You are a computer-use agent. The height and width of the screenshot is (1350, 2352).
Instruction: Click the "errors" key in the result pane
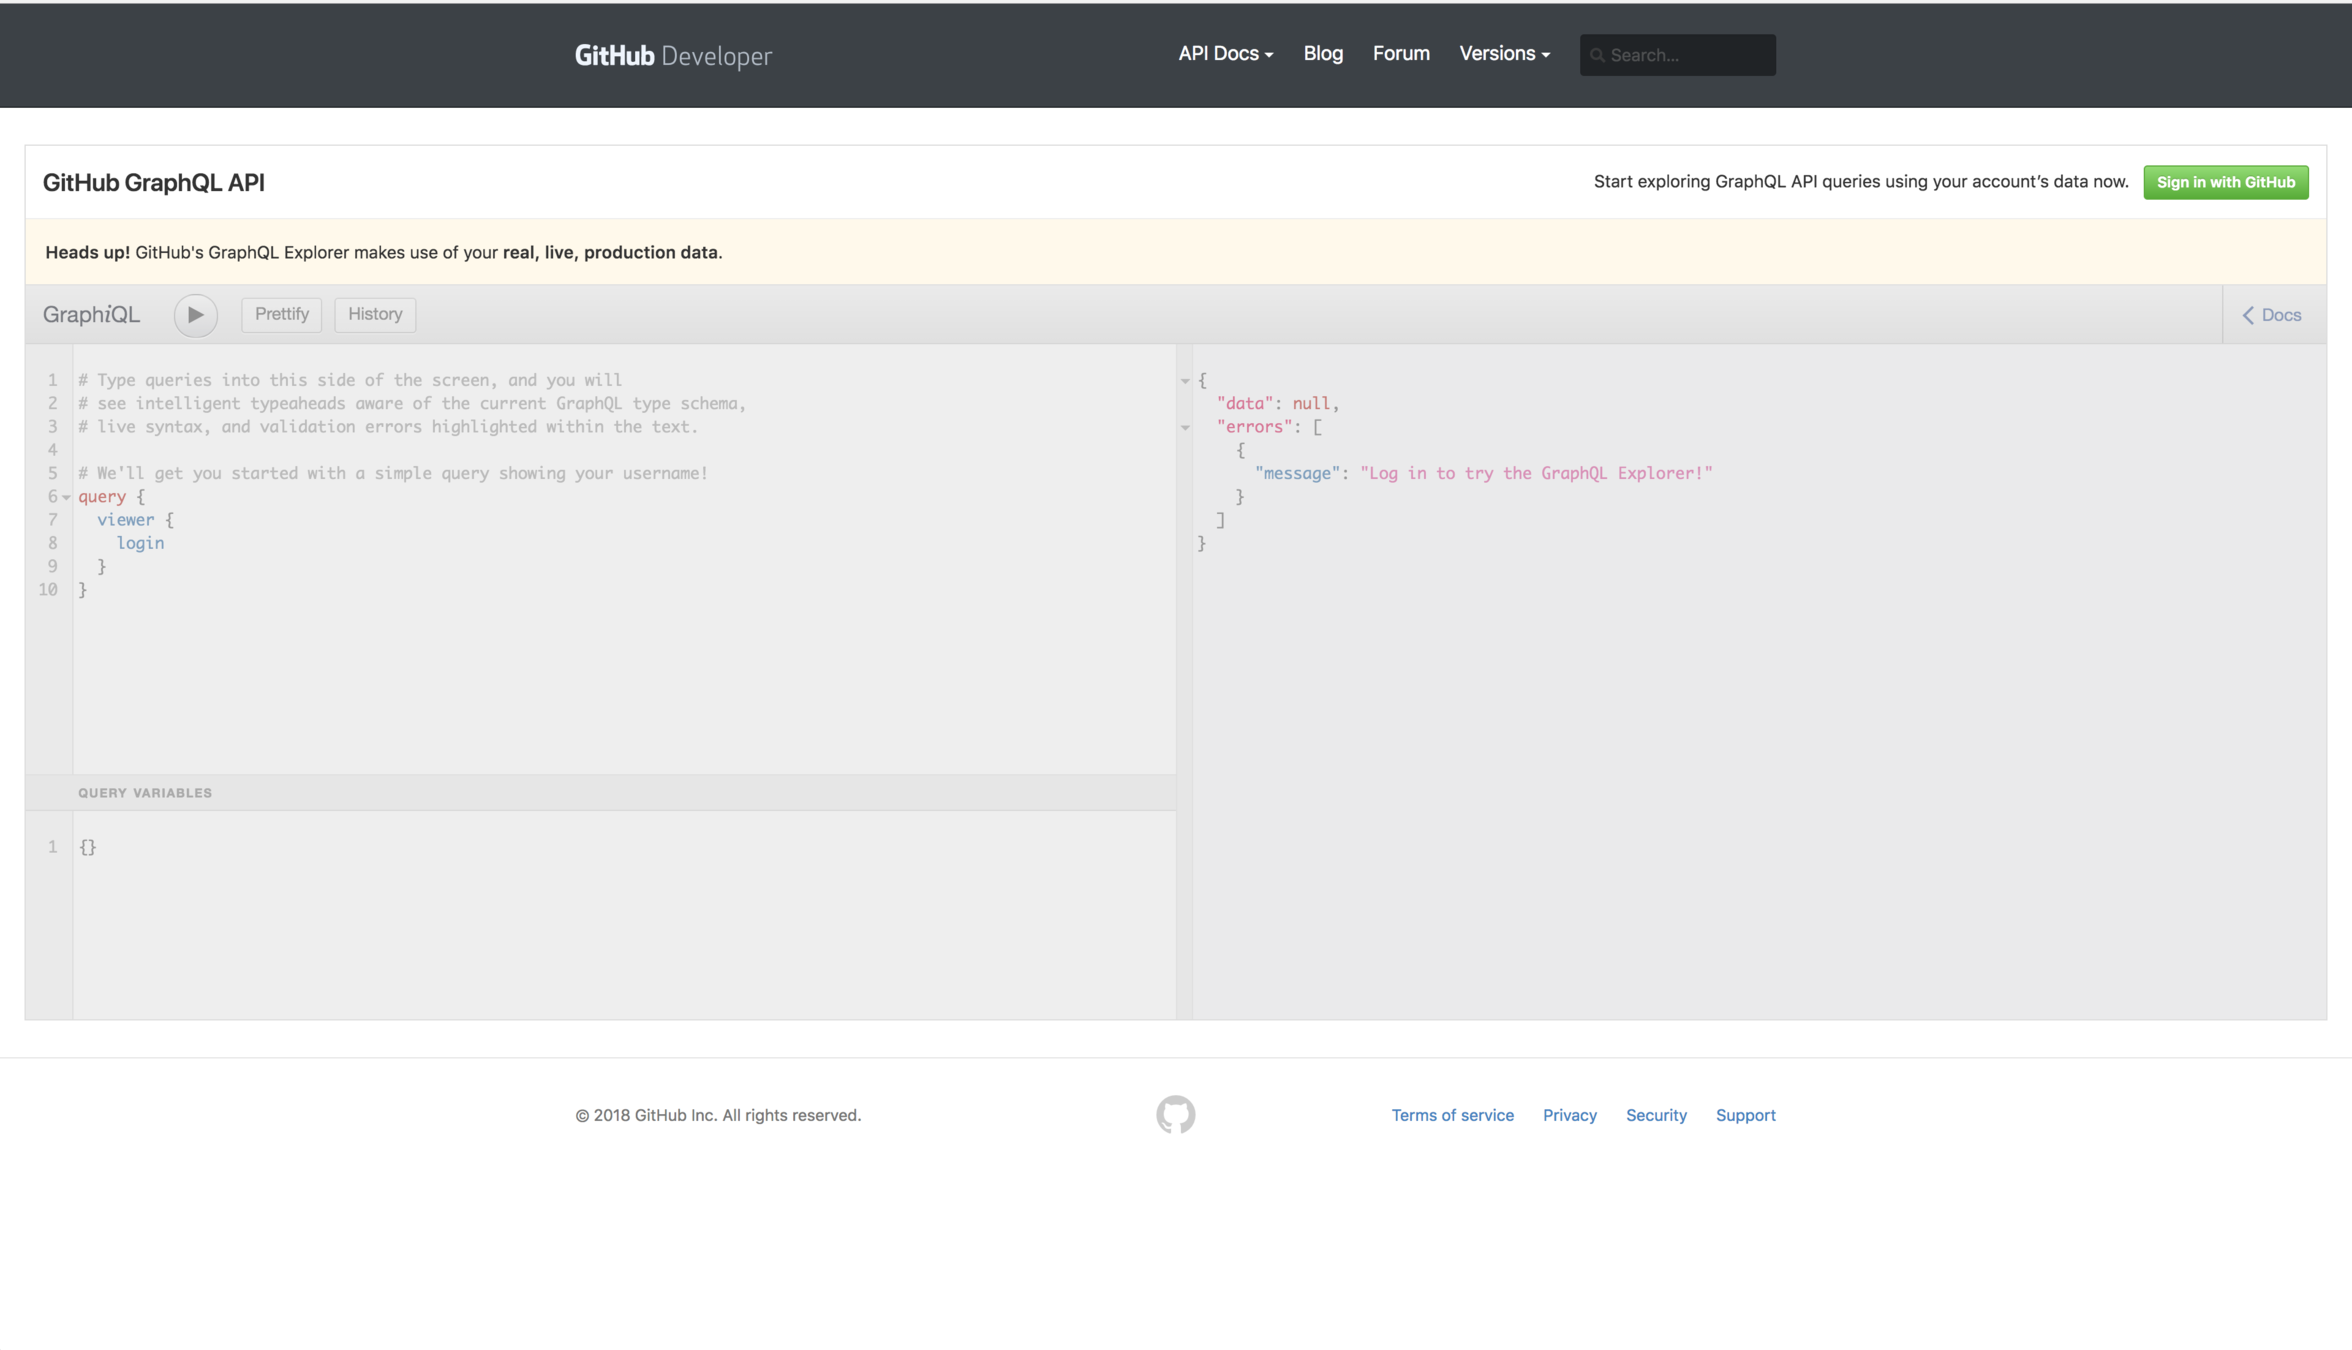point(1254,427)
